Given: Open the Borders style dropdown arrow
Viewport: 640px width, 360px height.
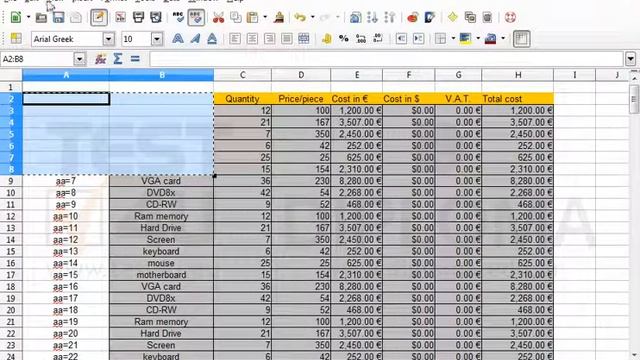Looking at the screenshot, I should click(453, 39).
